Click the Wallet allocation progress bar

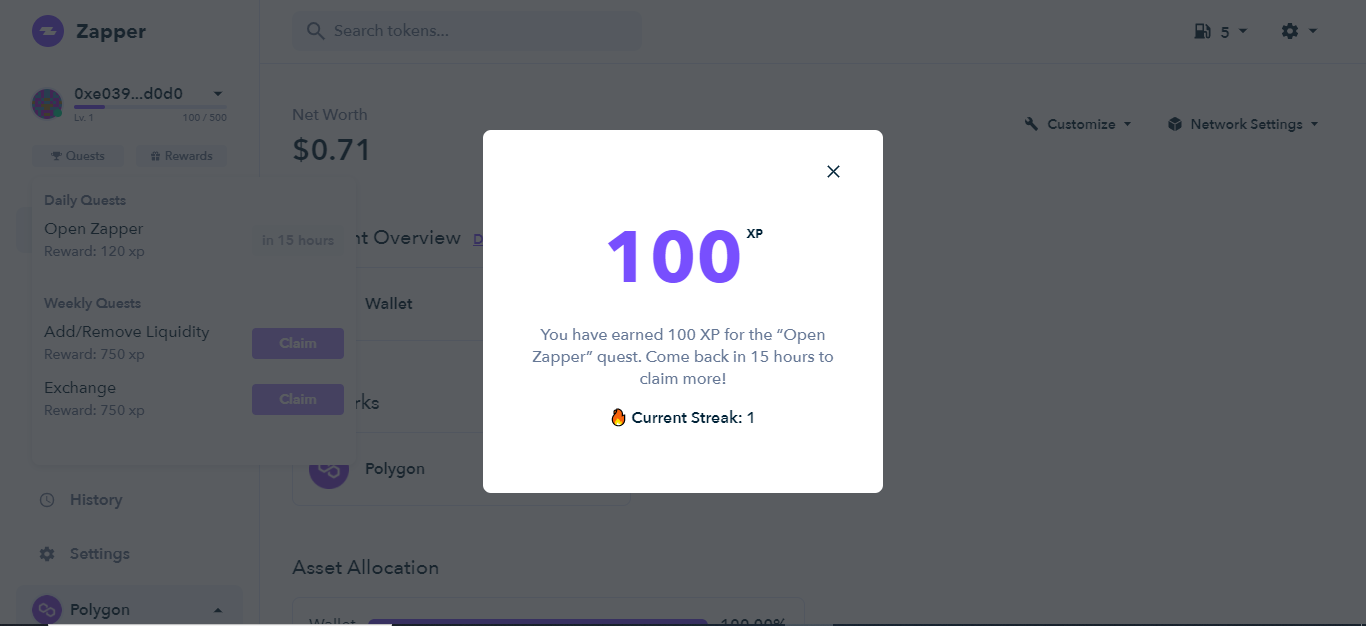click(x=538, y=622)
